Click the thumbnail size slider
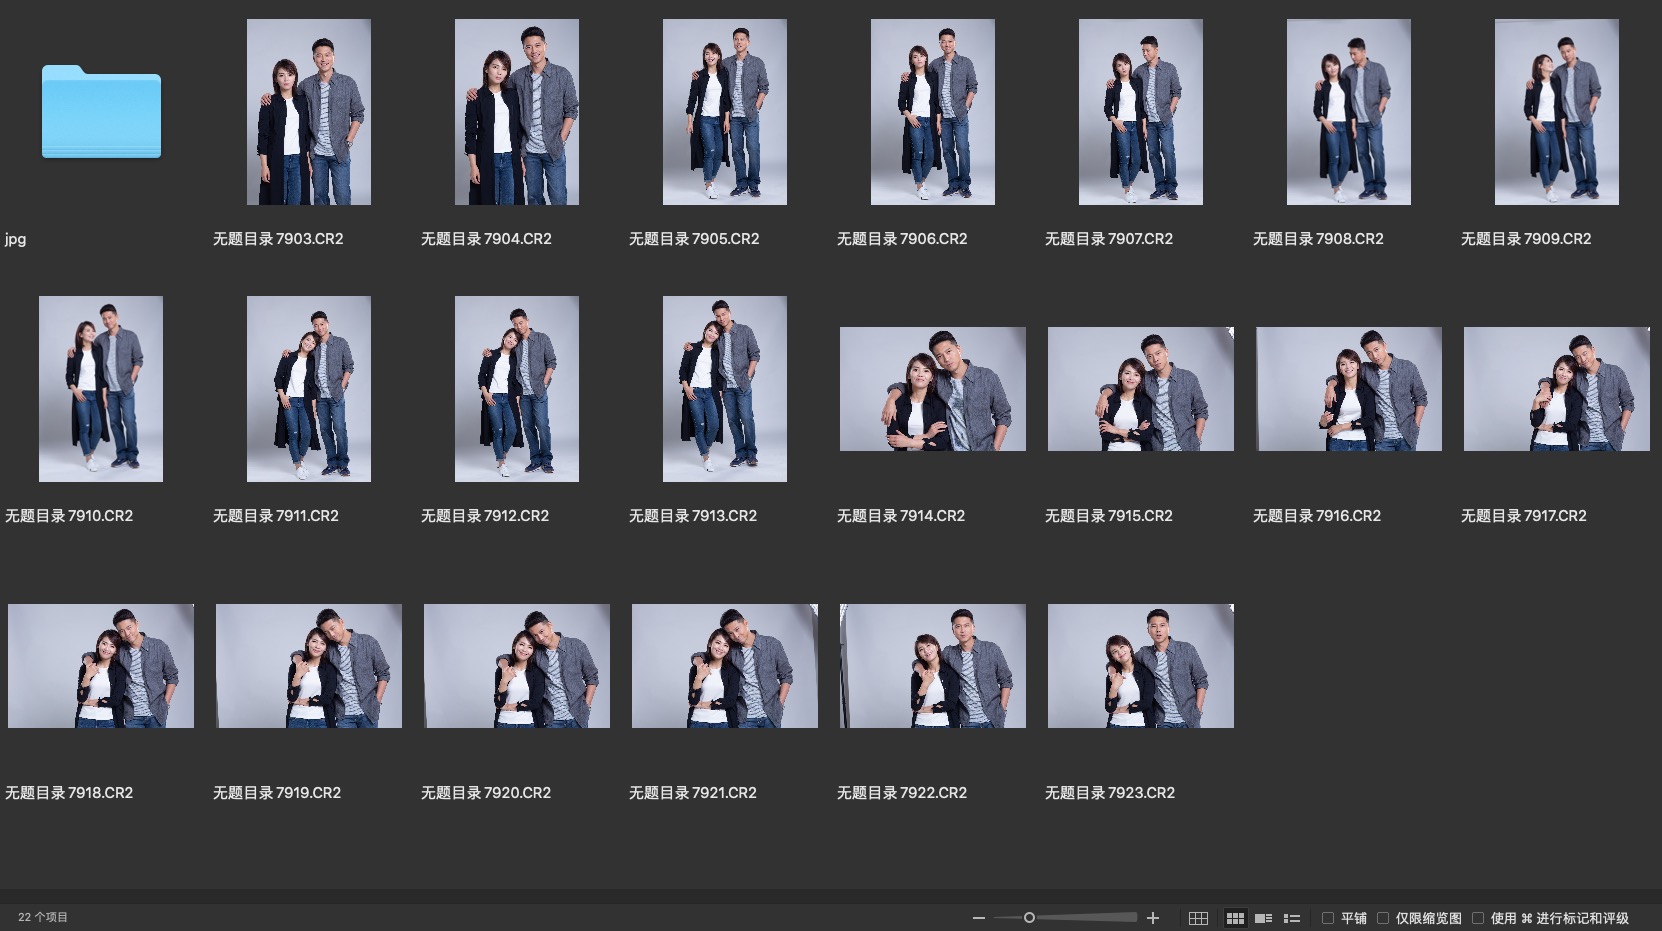The width and height of the screenshot is (1662, 931). coord(1029,917)
